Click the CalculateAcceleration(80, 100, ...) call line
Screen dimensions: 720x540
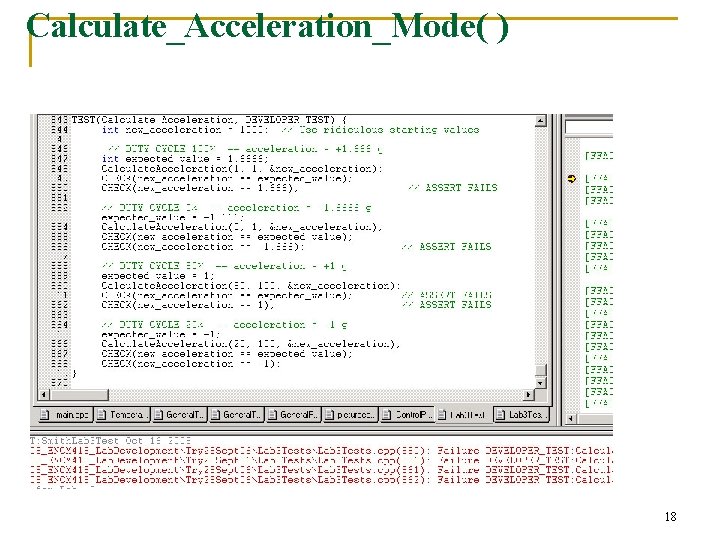pos(251,286)
